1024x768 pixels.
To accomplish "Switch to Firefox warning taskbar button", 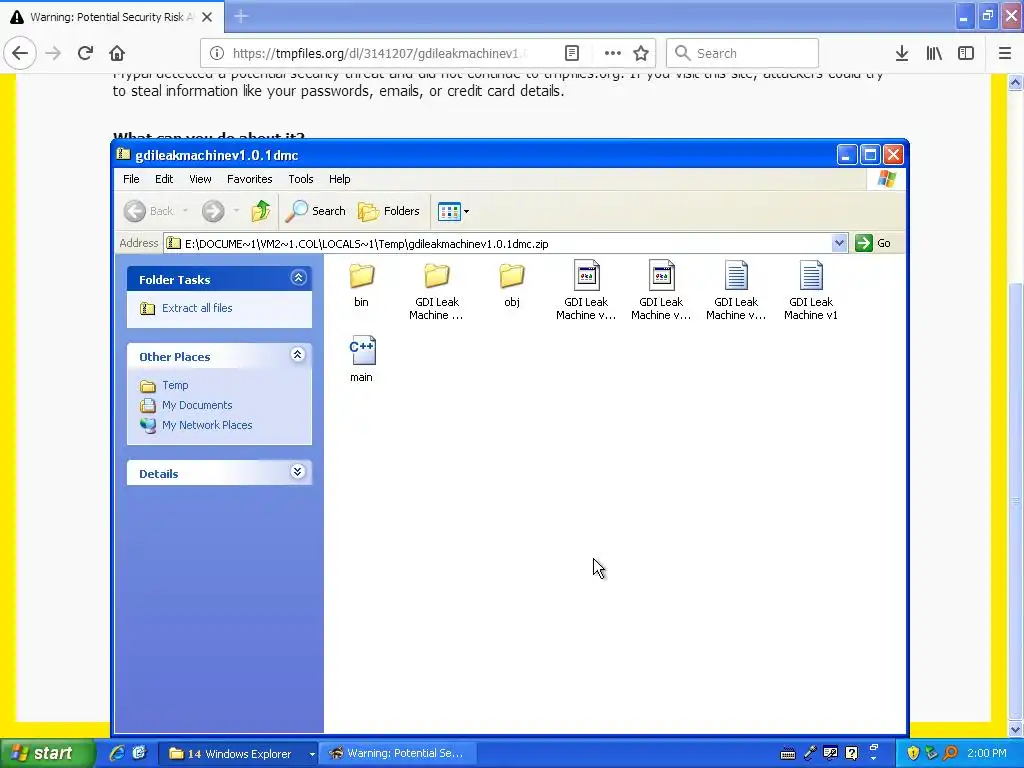I will coord(398,753).
